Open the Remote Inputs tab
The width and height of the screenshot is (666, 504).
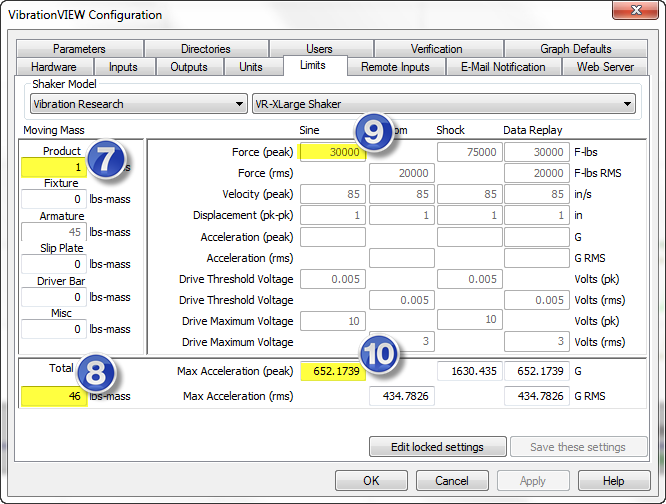click(x=395, y=67)
